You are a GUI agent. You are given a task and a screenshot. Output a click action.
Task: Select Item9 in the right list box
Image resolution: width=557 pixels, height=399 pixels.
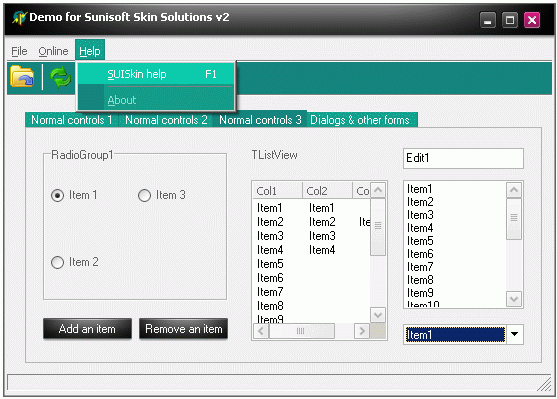click(420, 293)
